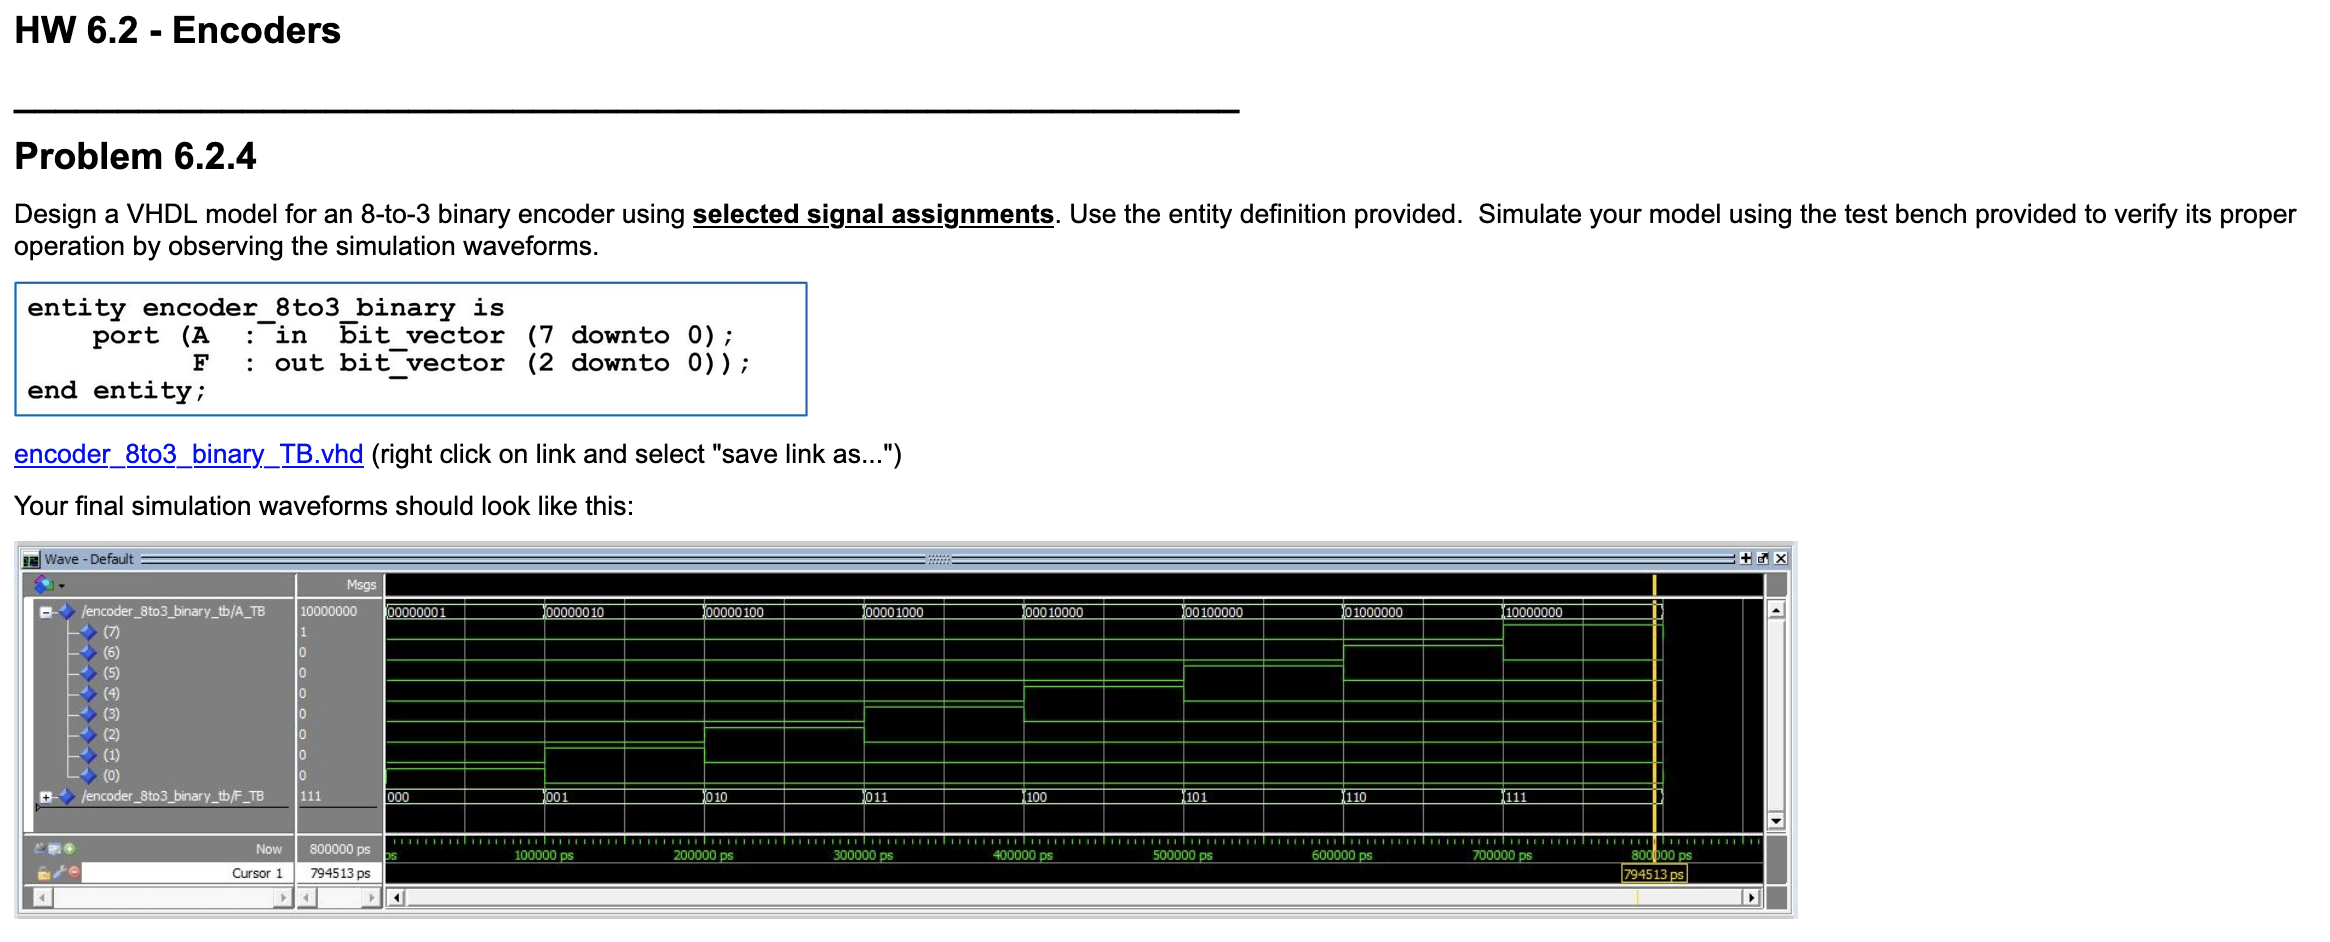
Task: Select signal bit (1) diamond icon
Action: [x=89, y=755]
